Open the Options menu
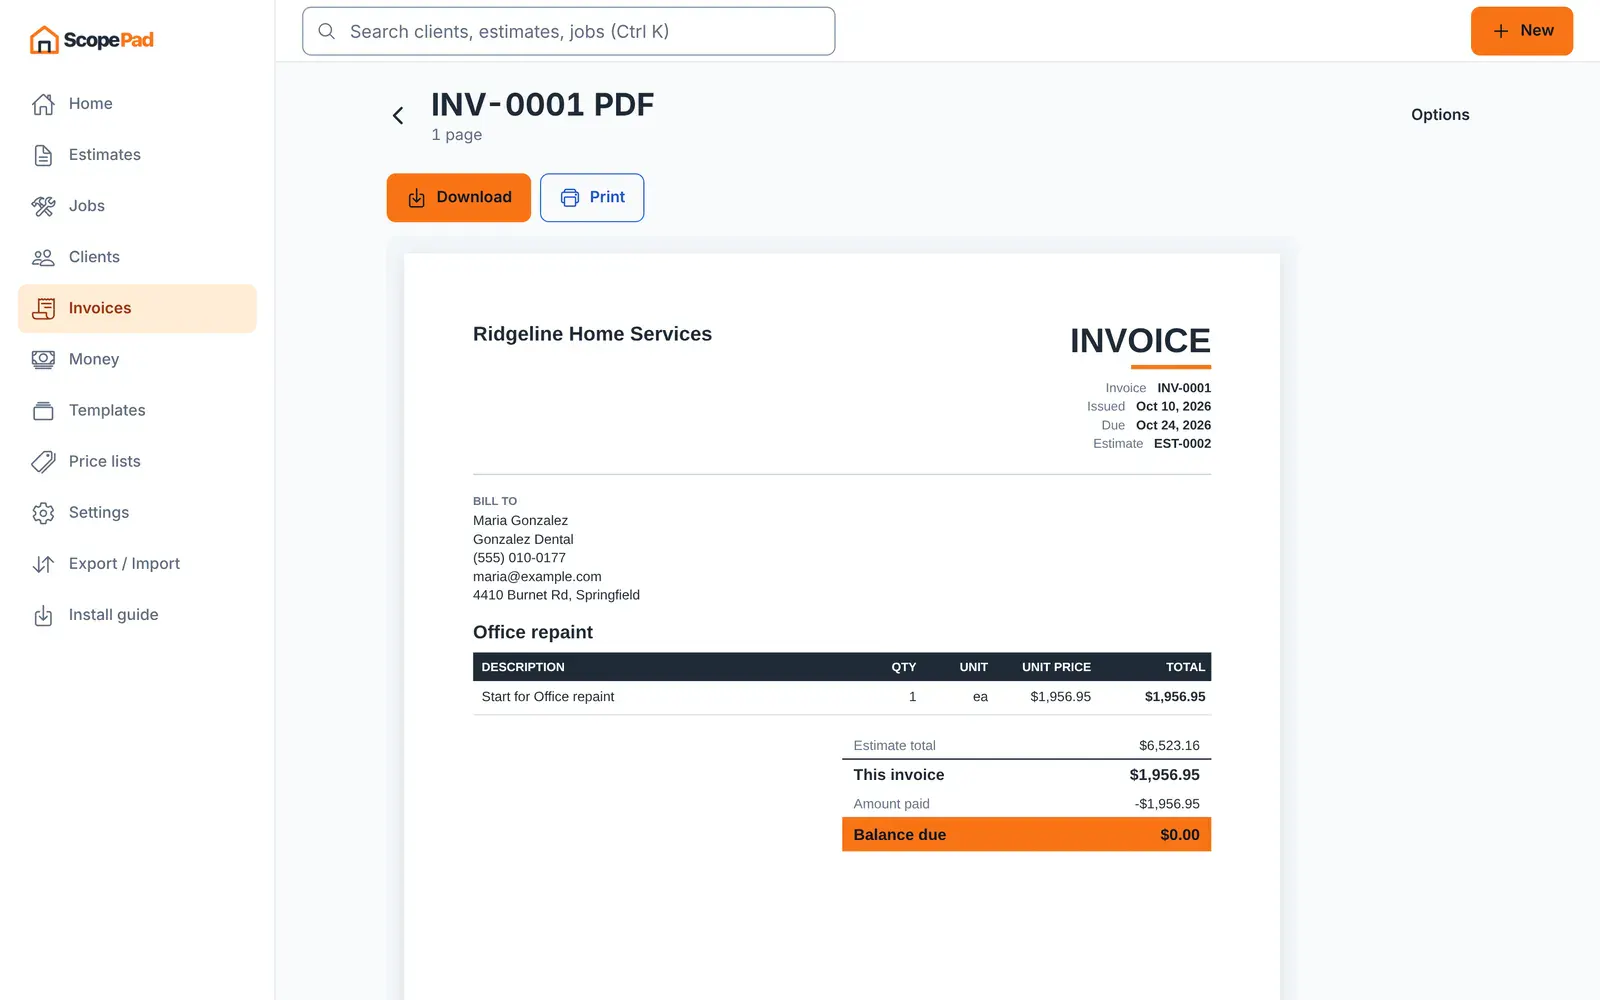The height and width of the screenshot is (1000, 1600). click(1440, 115)
